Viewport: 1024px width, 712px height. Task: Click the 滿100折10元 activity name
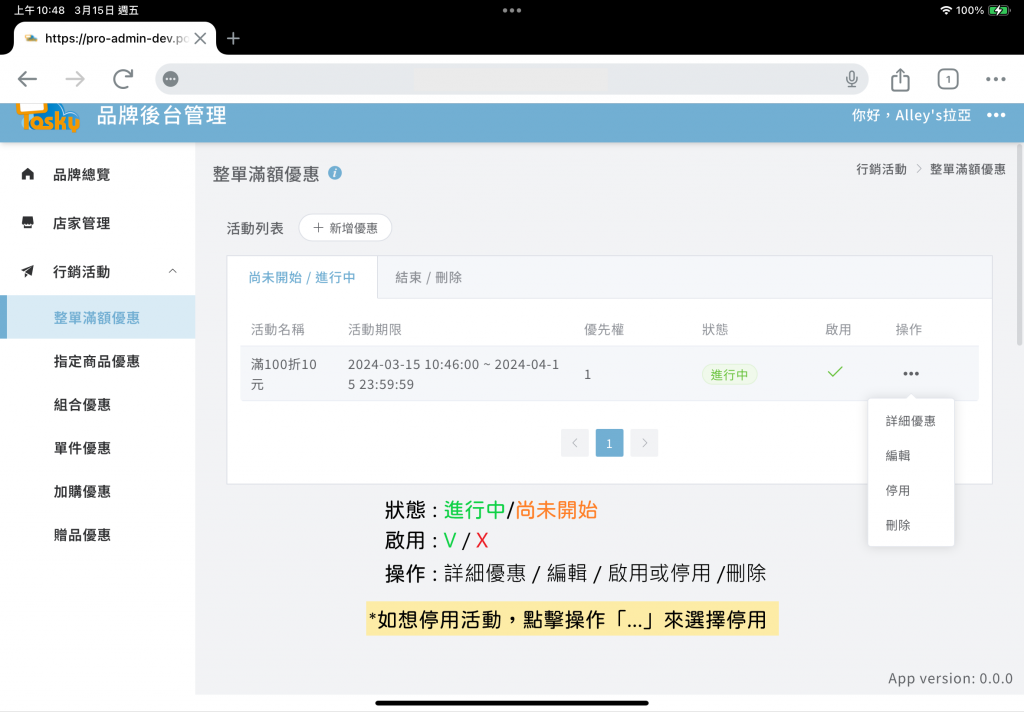pos(284,374)
